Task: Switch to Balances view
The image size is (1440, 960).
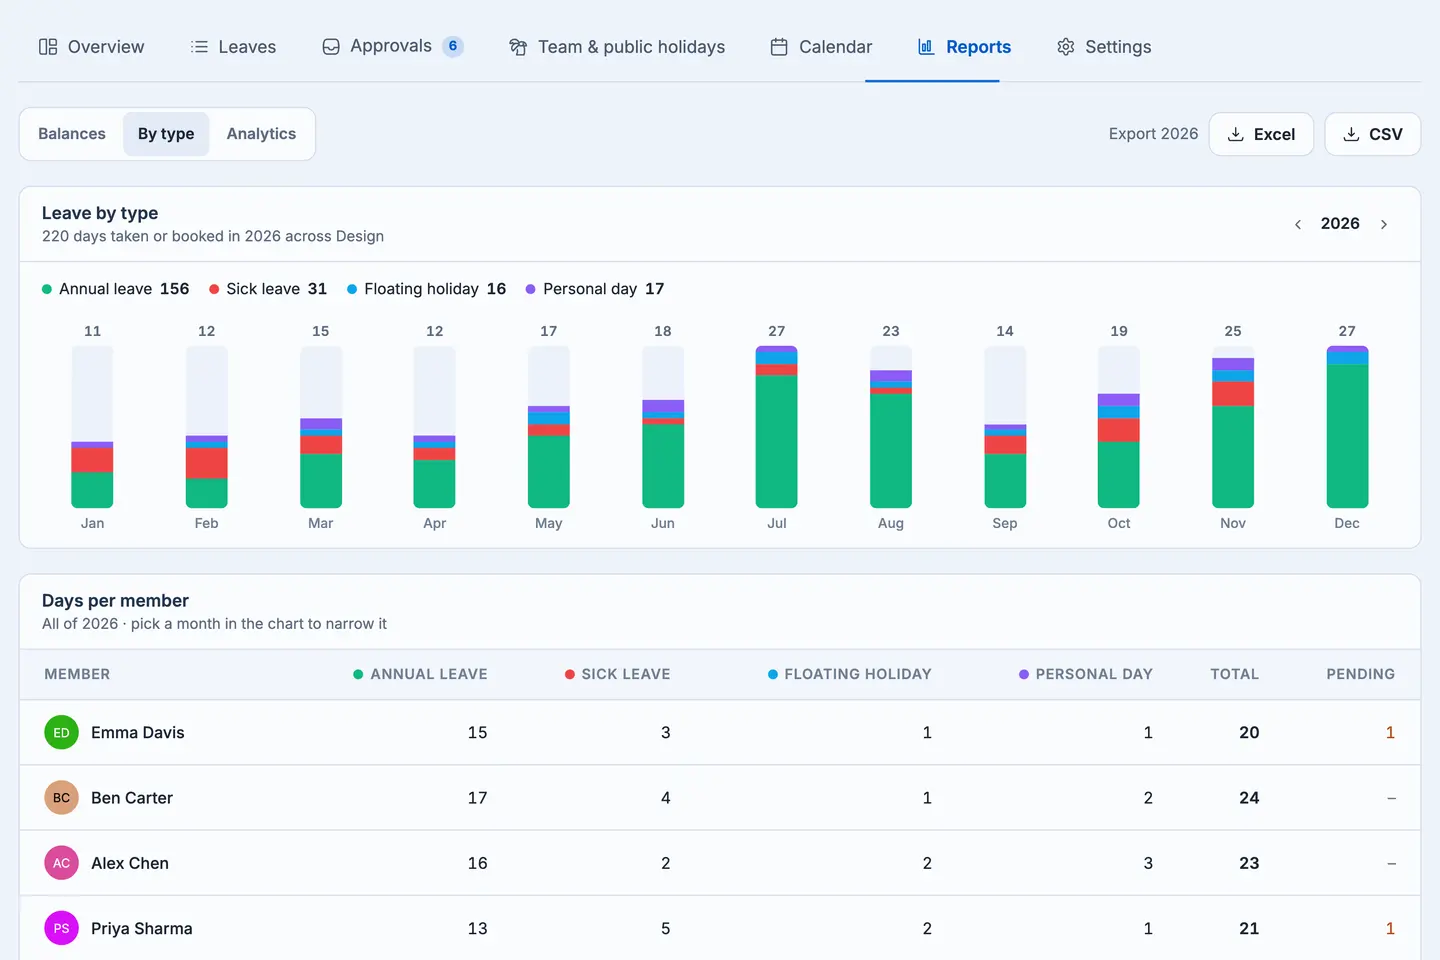Action: click(x=72, y=134)
